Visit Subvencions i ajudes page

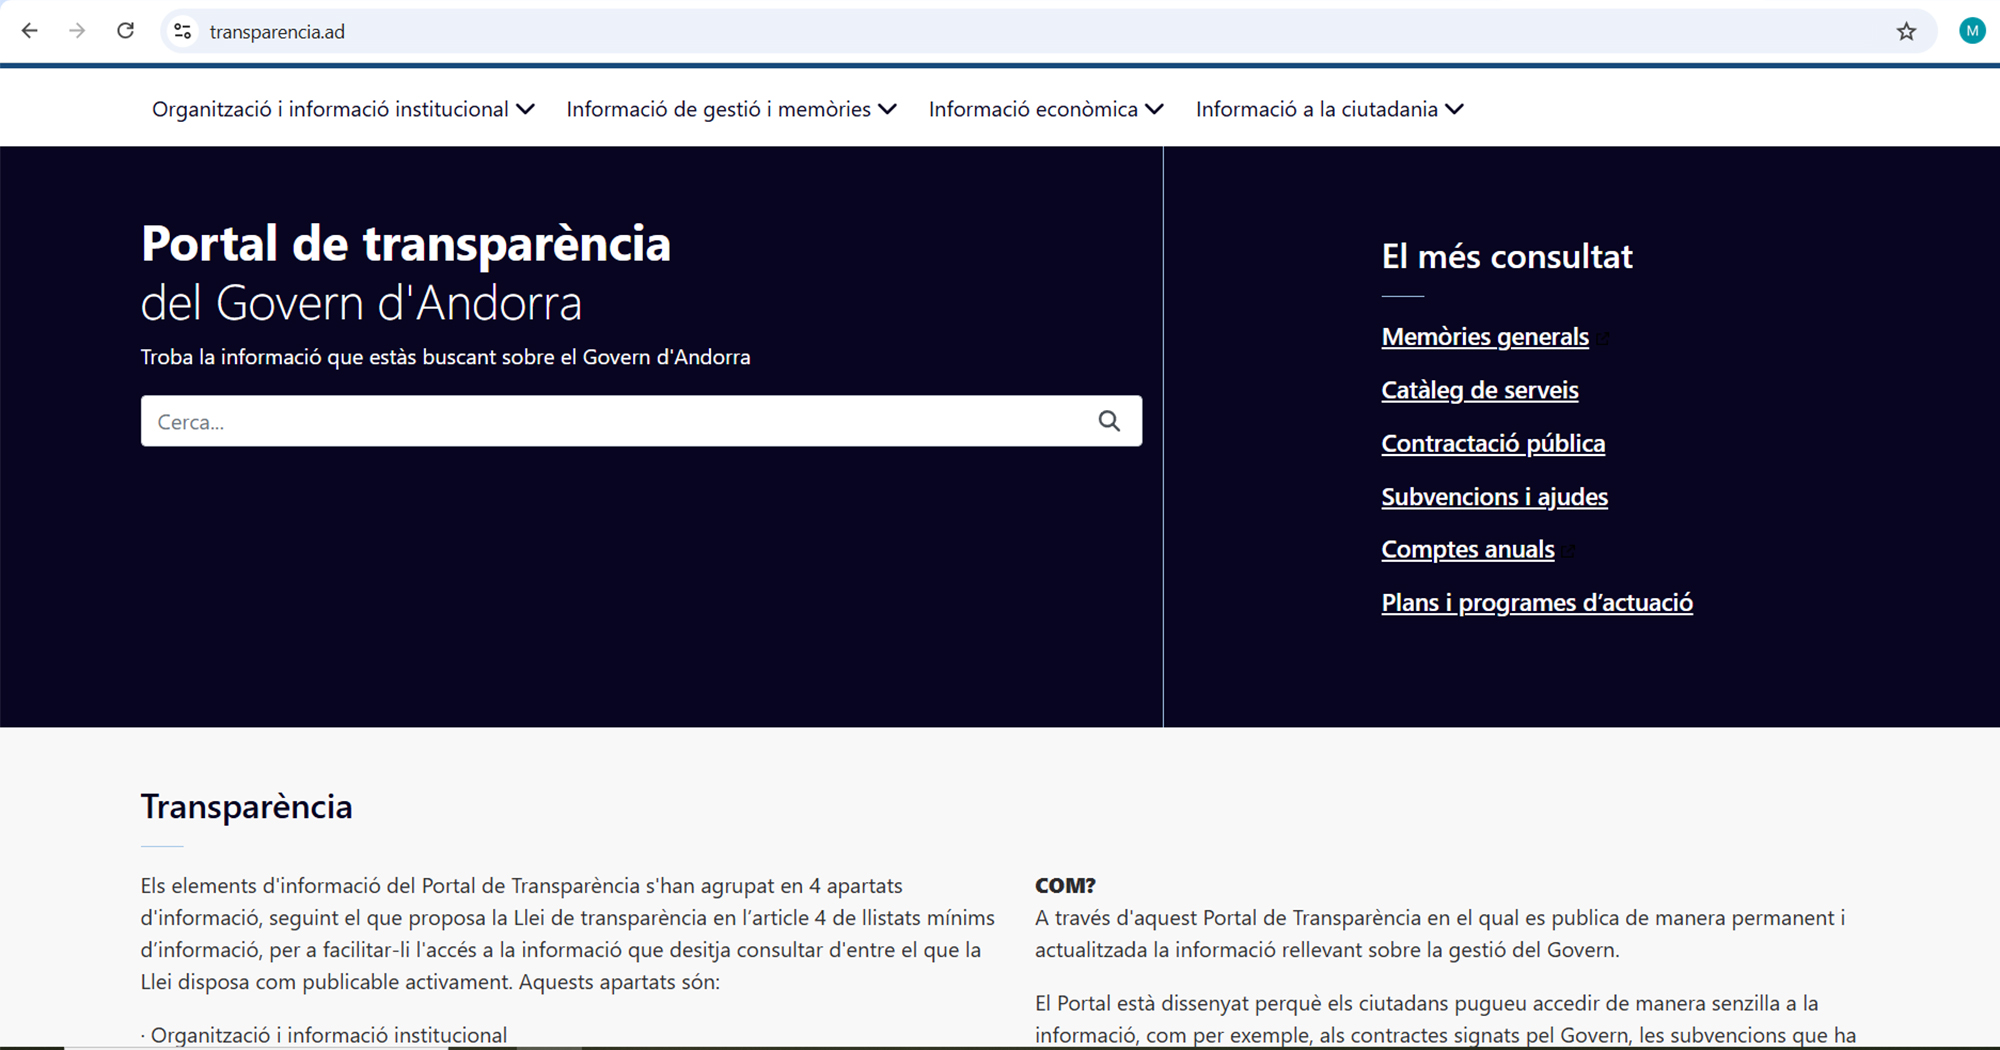[1494, 497]
